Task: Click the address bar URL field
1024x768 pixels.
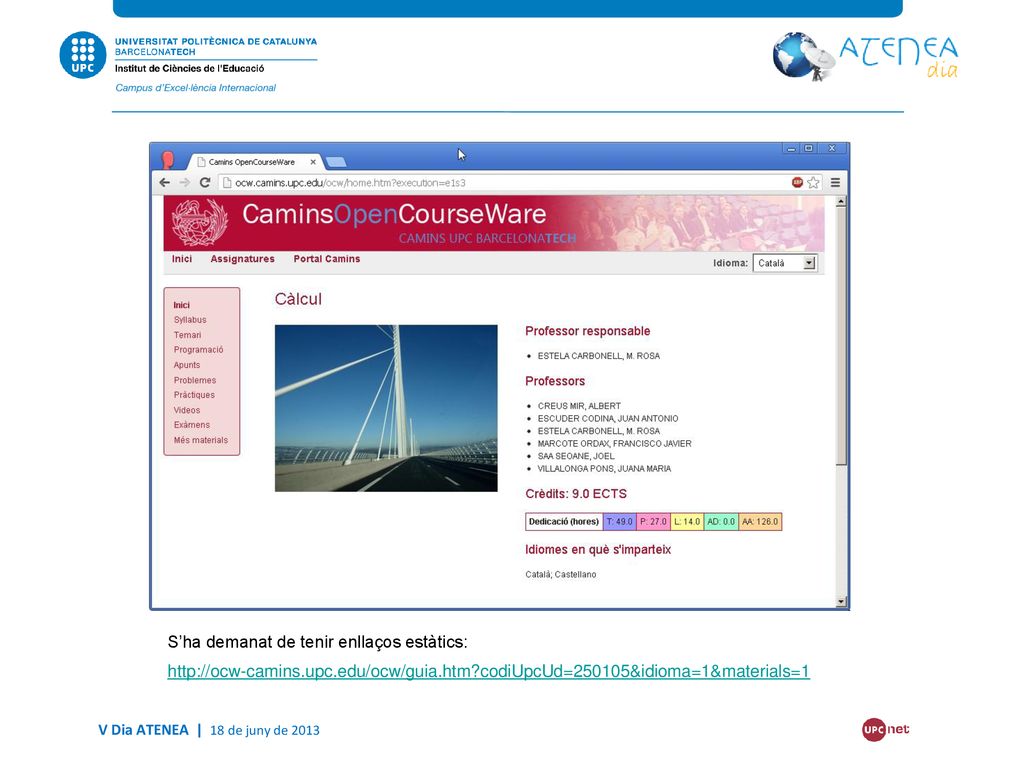Action: [503, 183]
